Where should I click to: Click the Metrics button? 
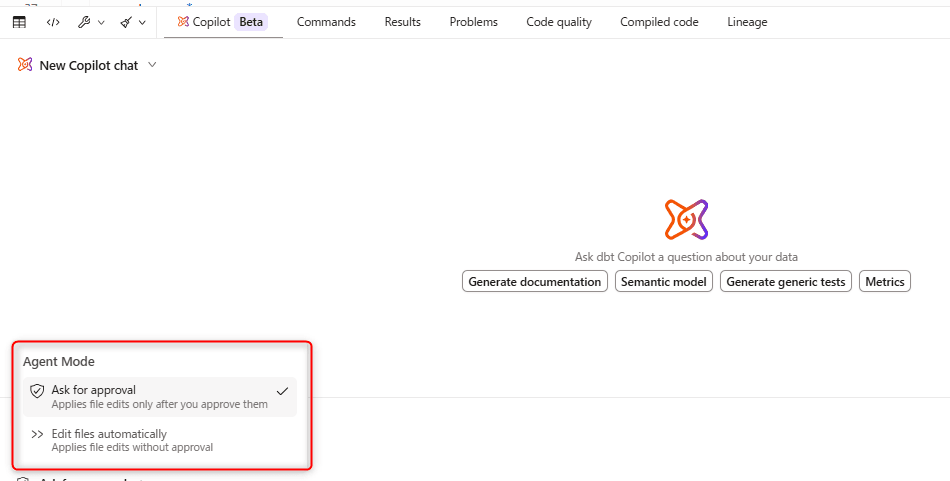885,282
